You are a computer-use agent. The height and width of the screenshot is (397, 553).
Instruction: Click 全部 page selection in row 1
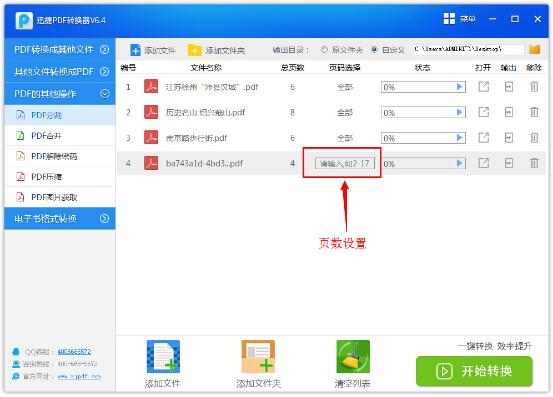345,87
